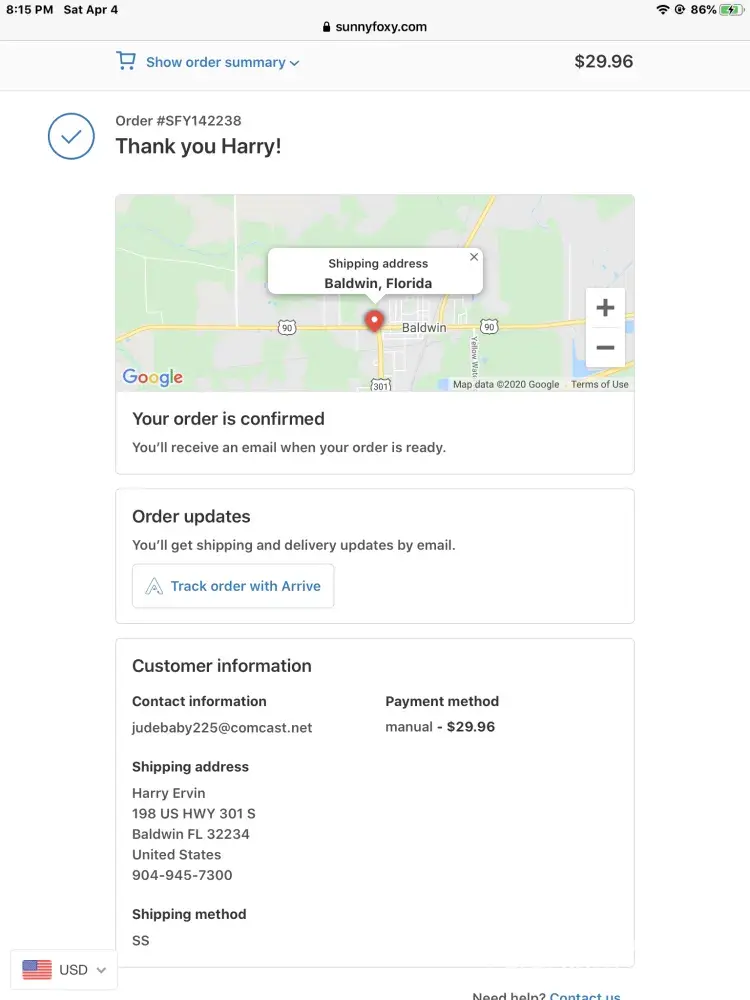Open the USD currency selector dropdown
The width and height of the screenshot is (750, 1000).
coord(65,969)
